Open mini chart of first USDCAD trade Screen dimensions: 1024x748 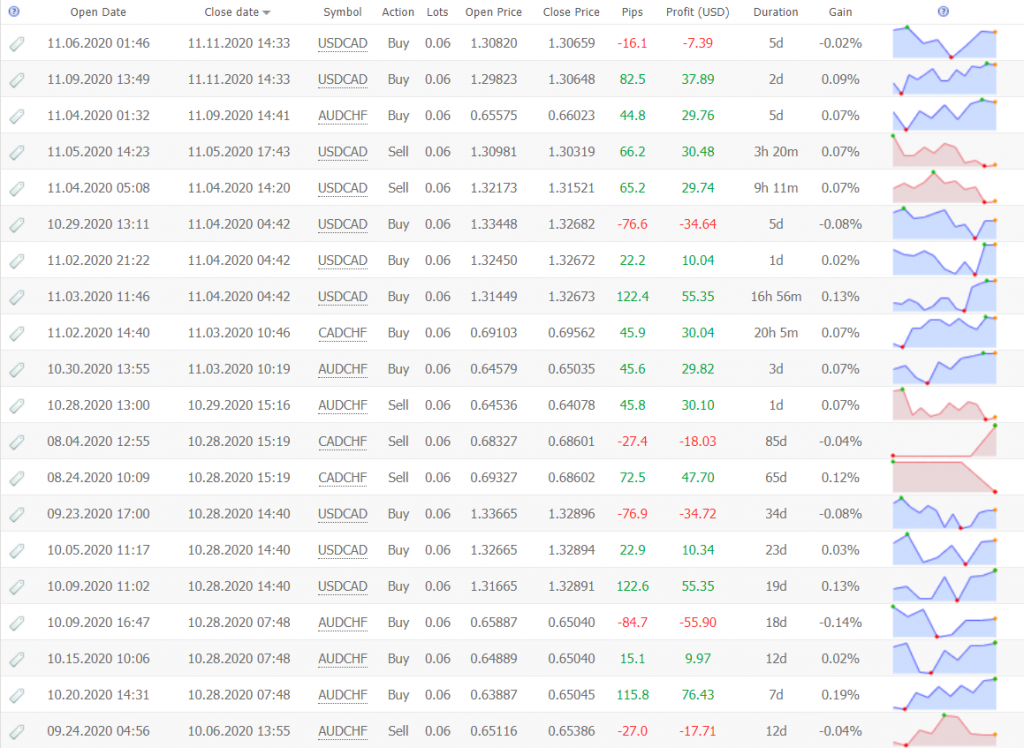tap(944, 43)
